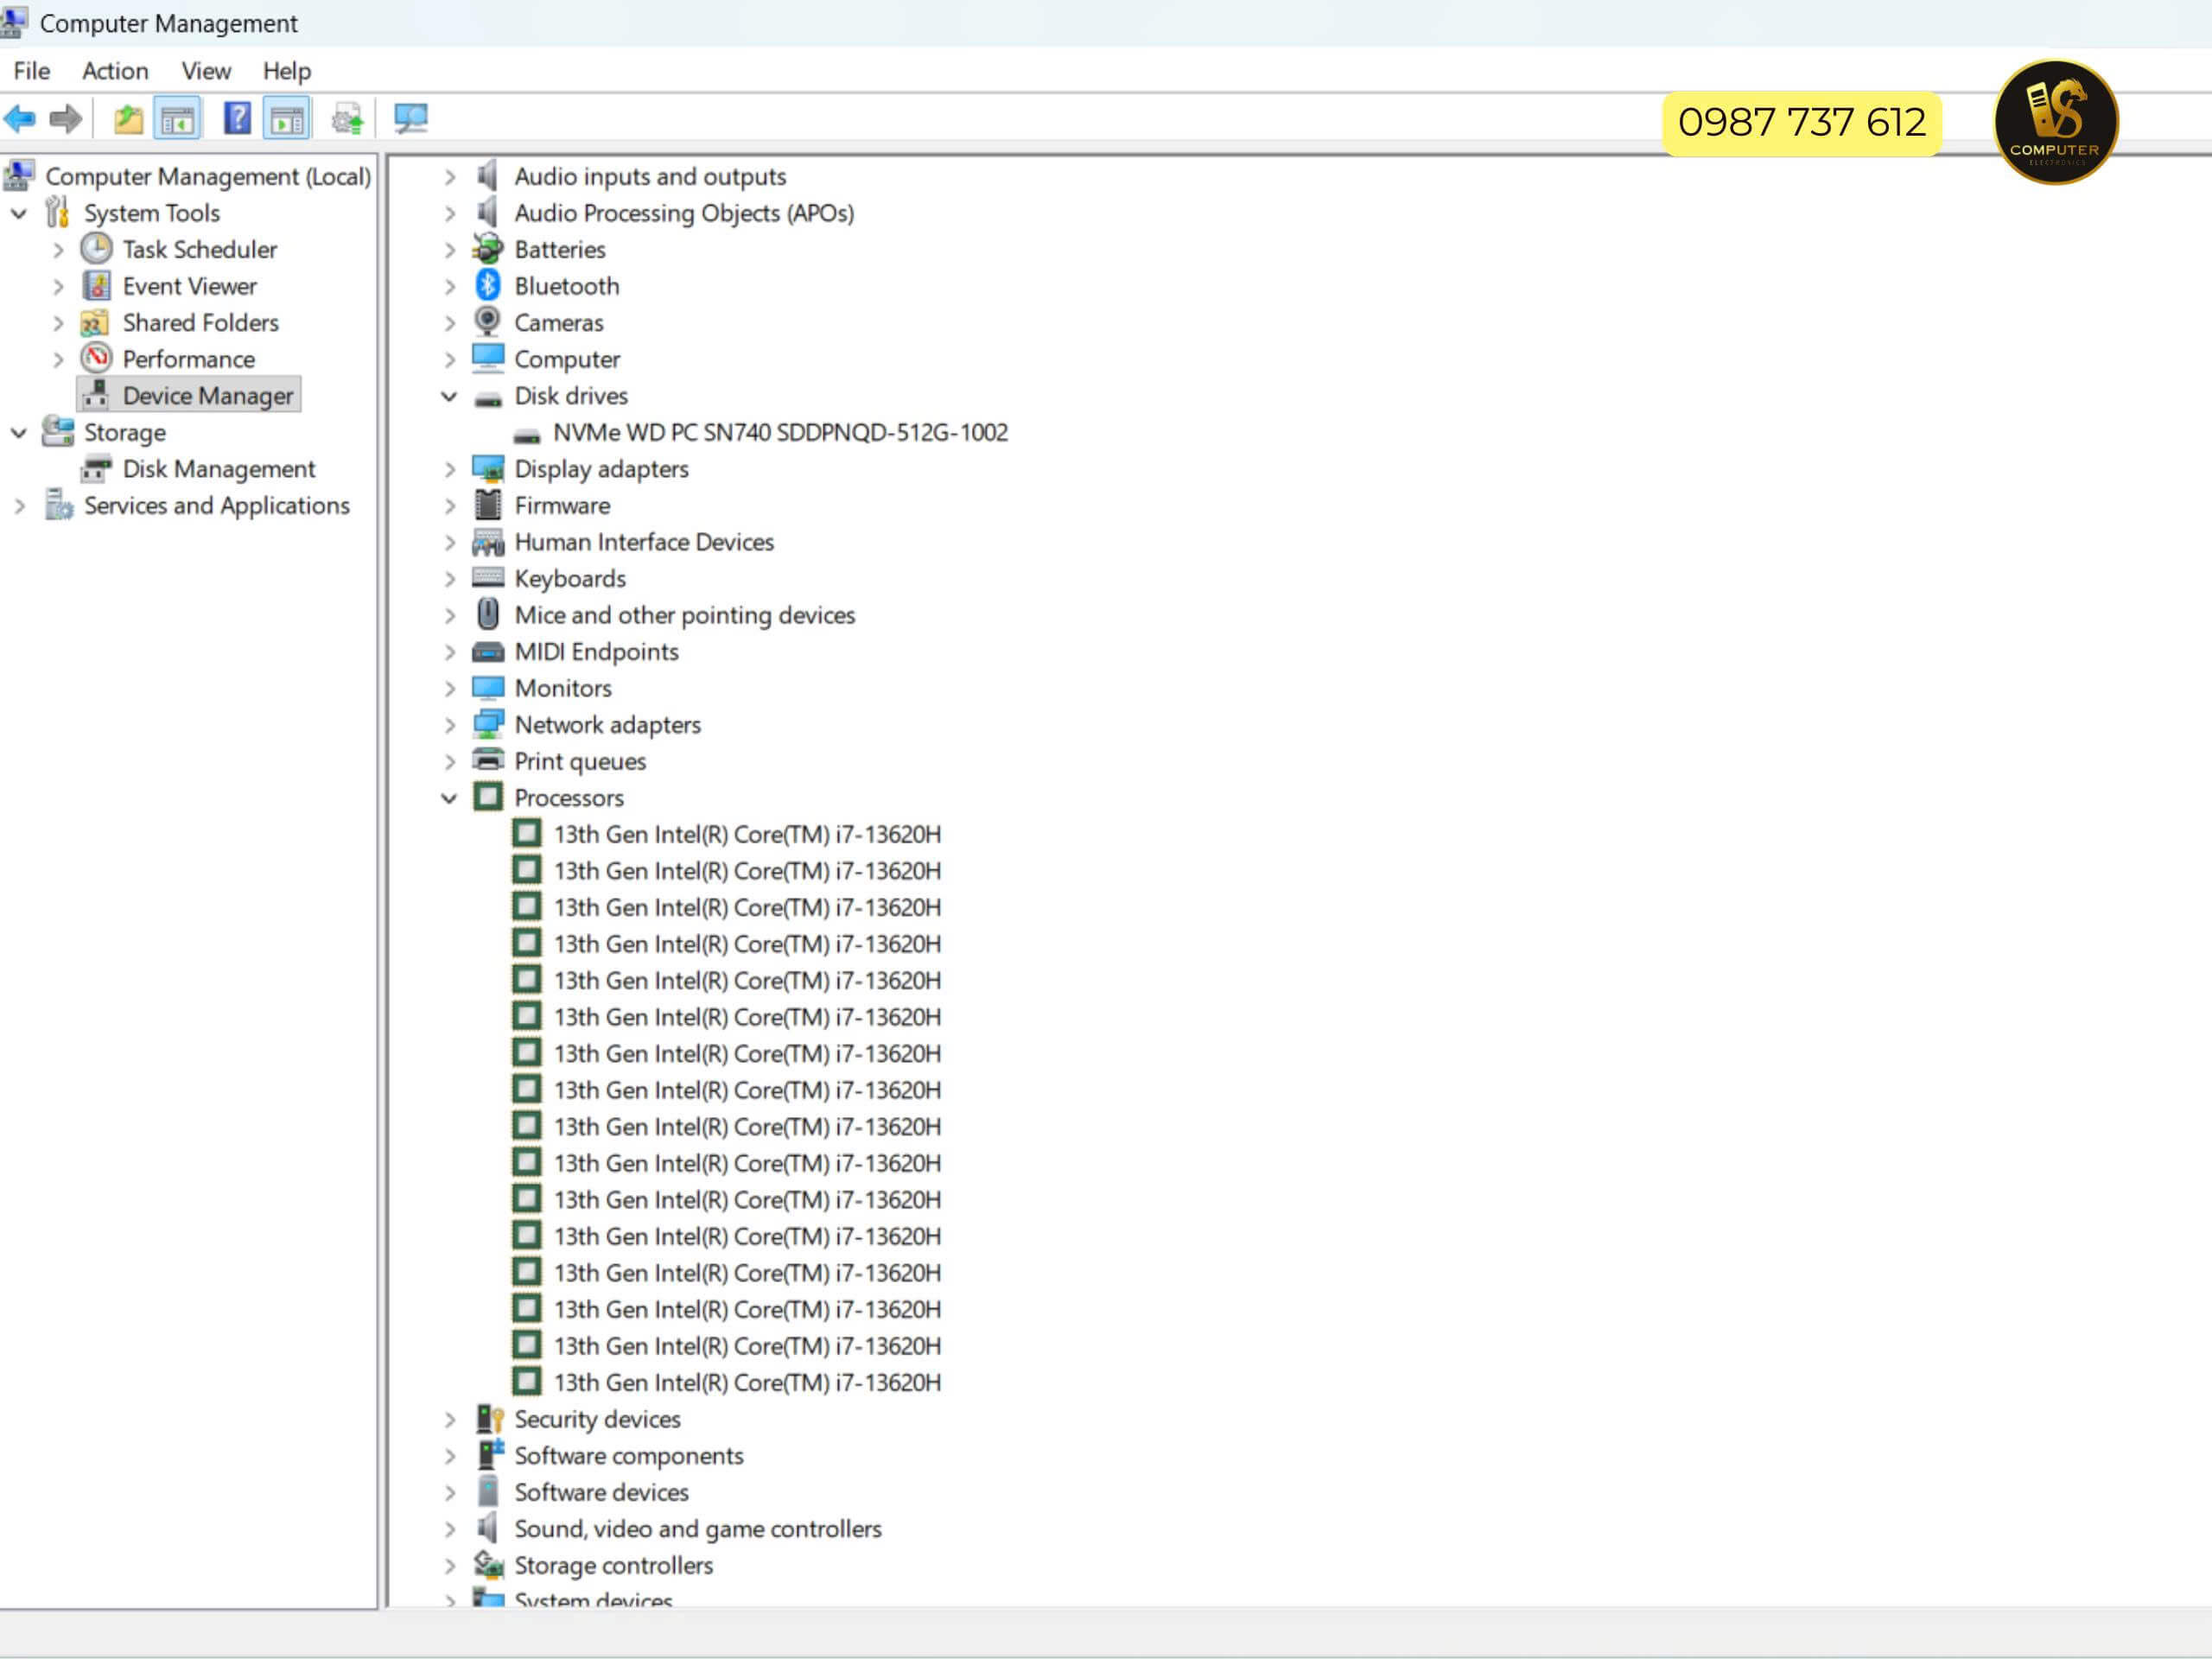This screenshot has width=2212, height=1659.
Task: Collapse the Disk drives category
Action: point(450,396)
